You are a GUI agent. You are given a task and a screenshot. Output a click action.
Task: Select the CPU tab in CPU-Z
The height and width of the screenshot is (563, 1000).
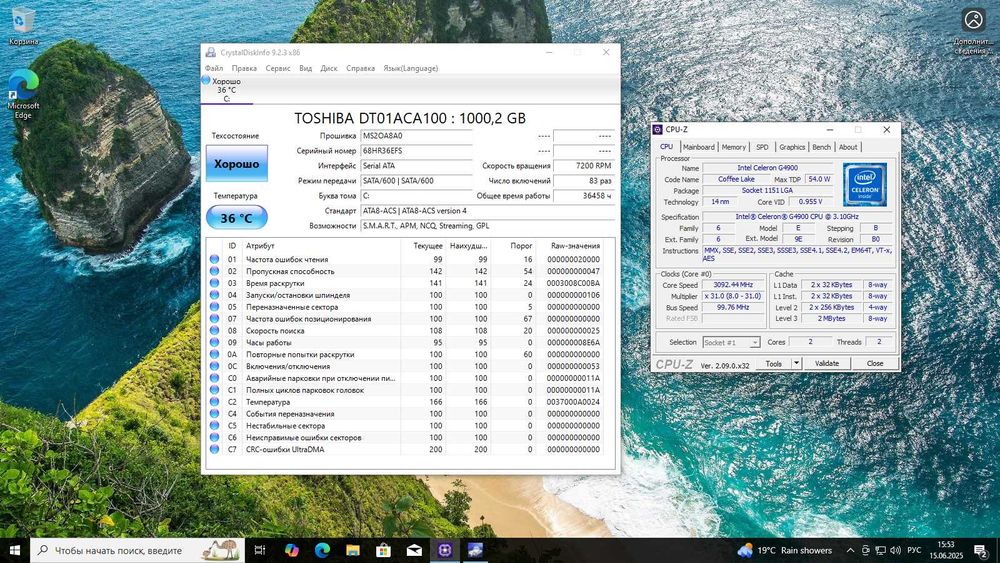666,147
